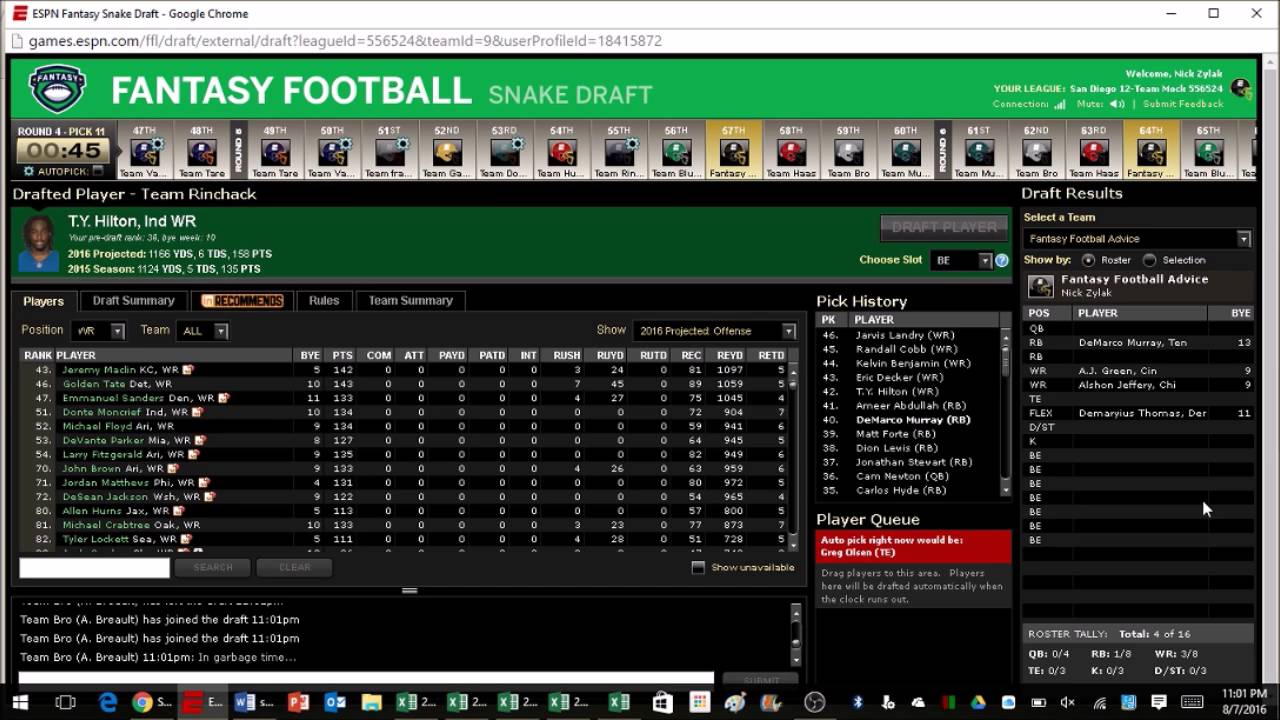This screenshot has width=1280, height=720.
Task: Open the Team dropdown showing ALL
Action: click(x=202, y=331)
